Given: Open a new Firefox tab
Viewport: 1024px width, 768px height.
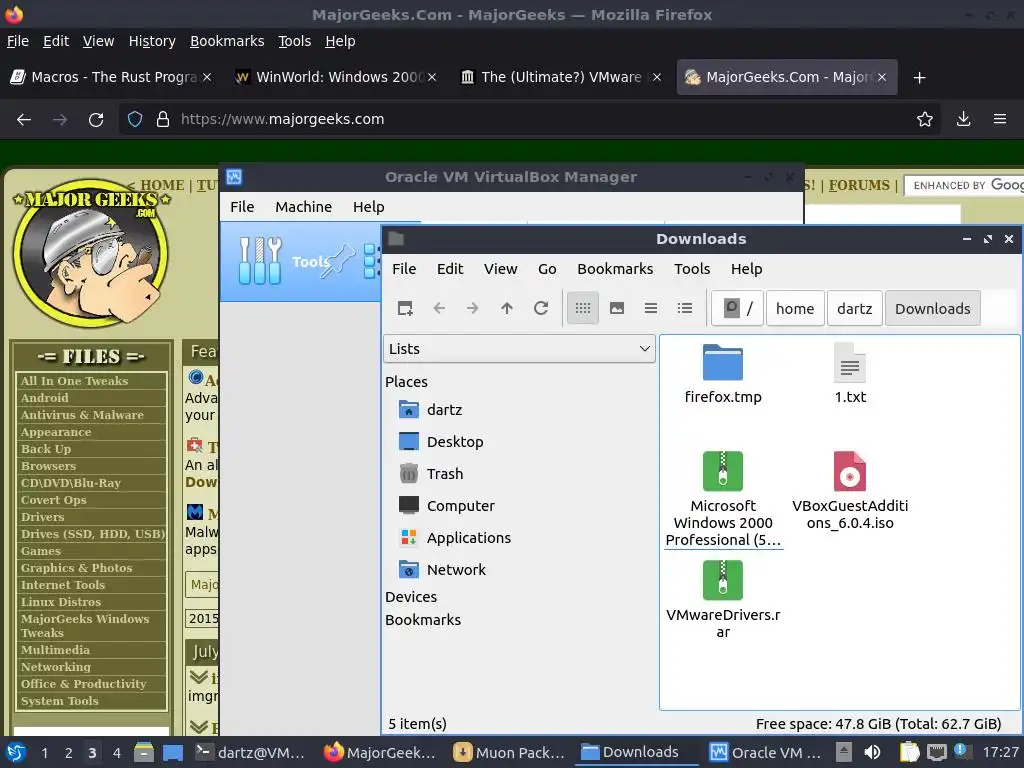Looking at the screenshot, I should (920, 78).
